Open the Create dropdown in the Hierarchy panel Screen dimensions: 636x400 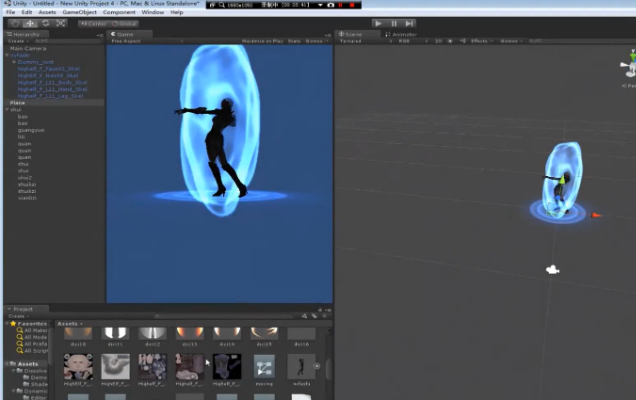(x=17, y=41)
